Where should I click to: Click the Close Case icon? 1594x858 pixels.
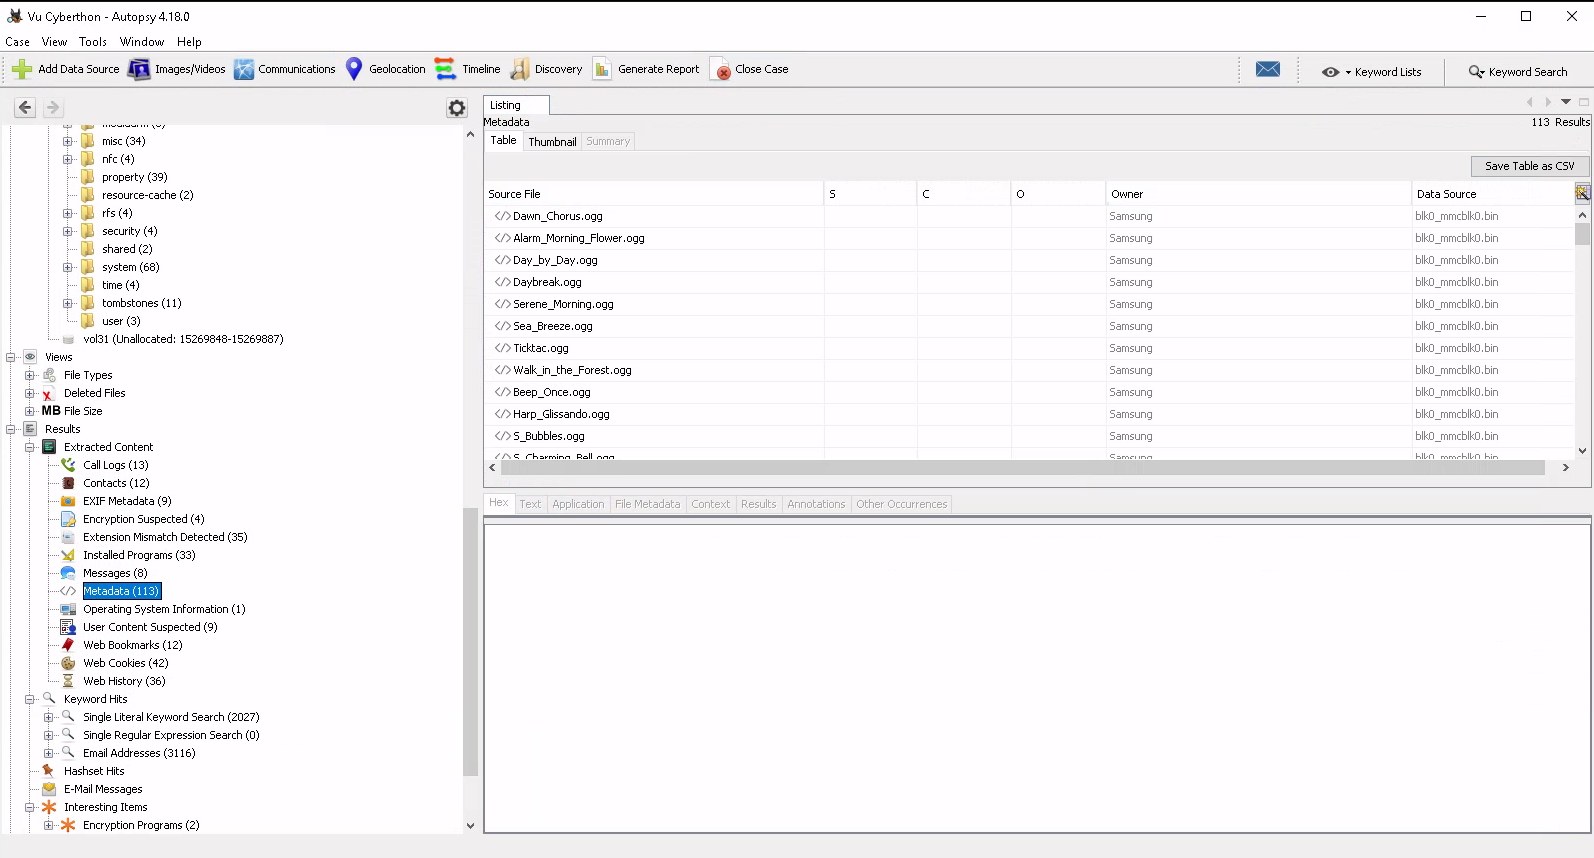tap(720, 69)
